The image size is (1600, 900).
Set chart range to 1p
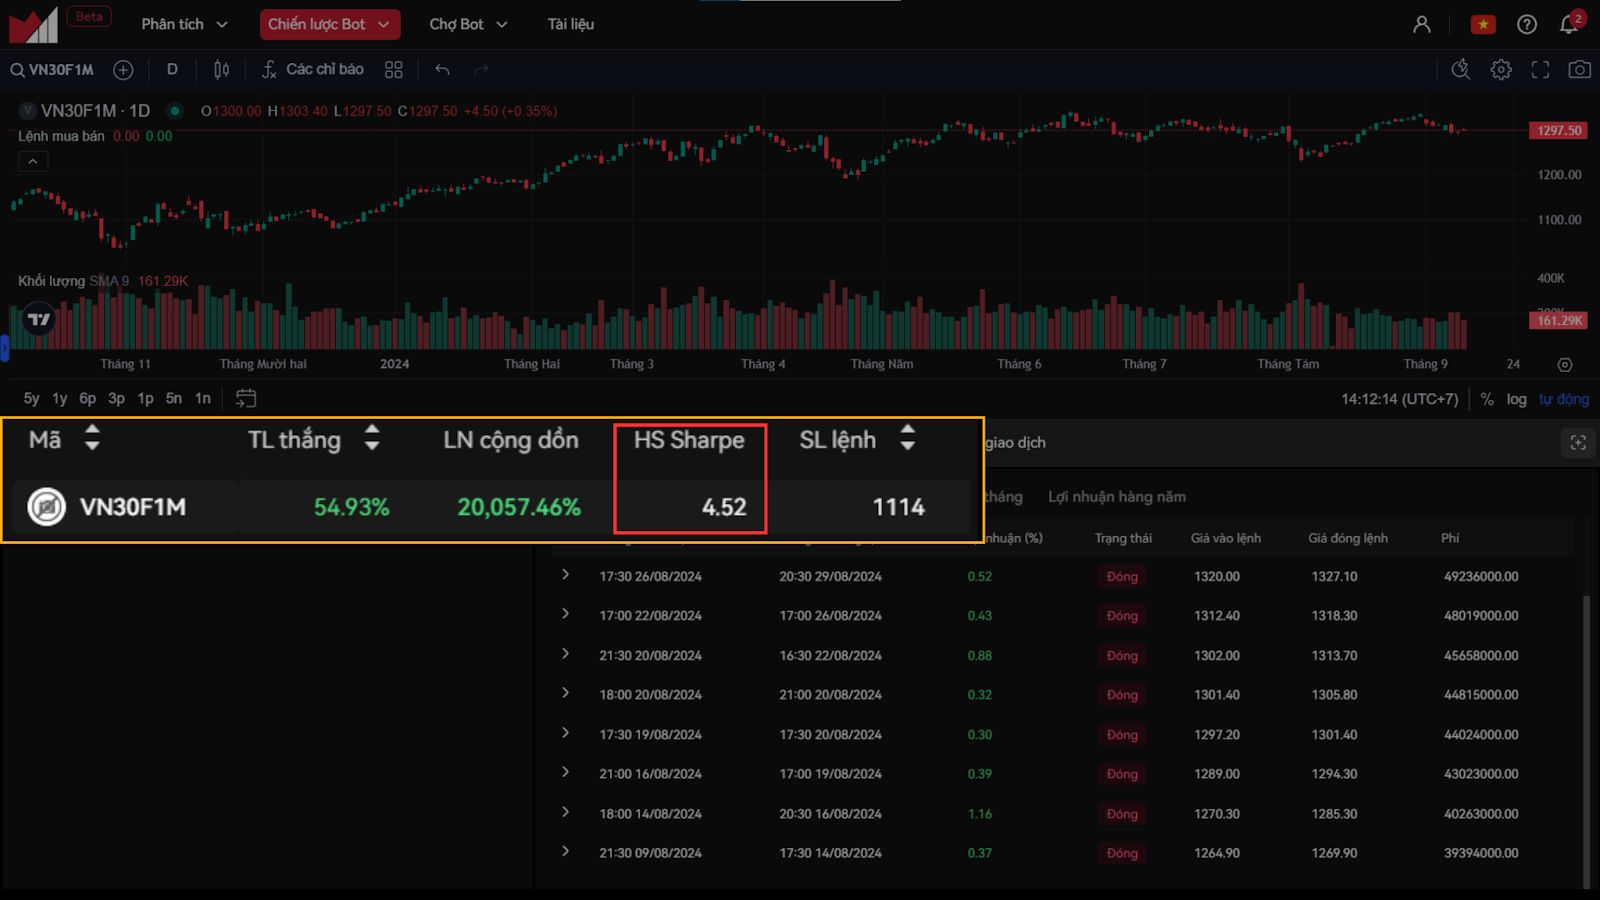pyautogui.click(x=146, y=398)
